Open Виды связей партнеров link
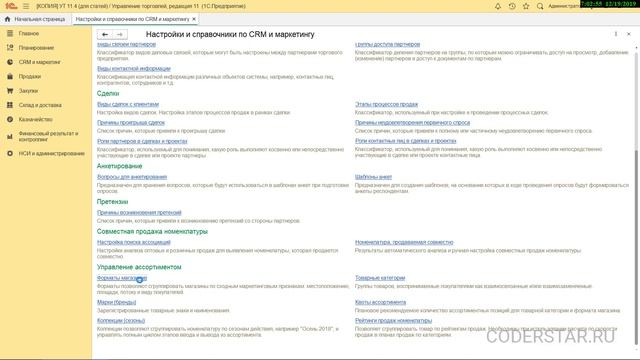640x360 pixels. [x=126, y=44]
